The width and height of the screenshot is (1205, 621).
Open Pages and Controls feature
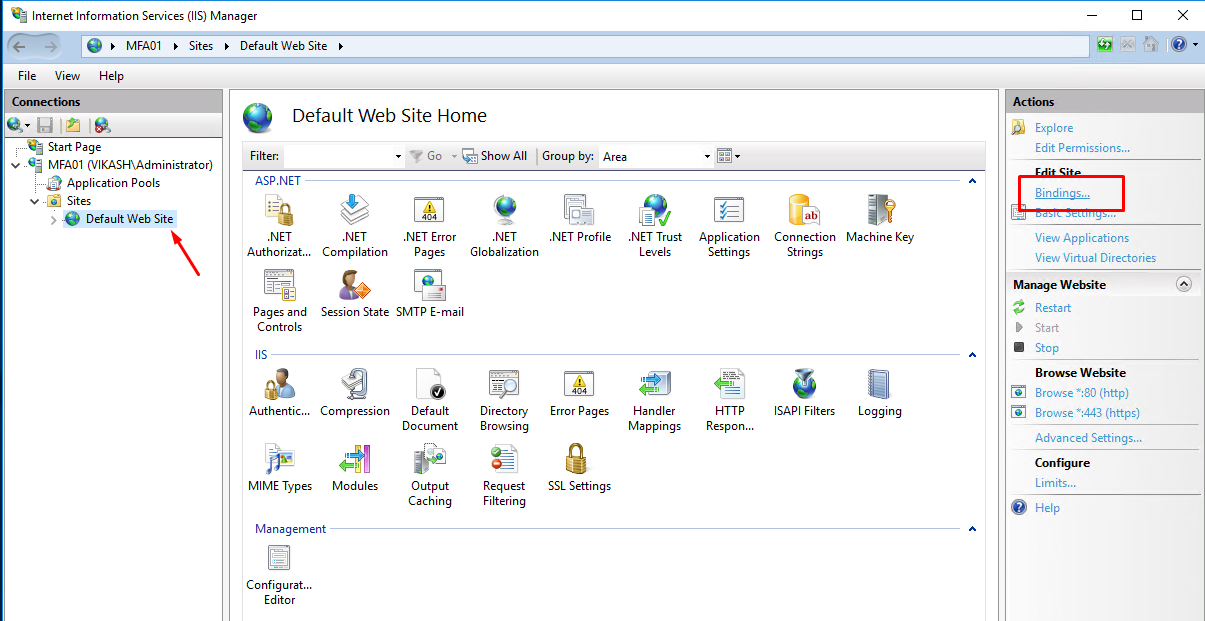coord(279,300)
